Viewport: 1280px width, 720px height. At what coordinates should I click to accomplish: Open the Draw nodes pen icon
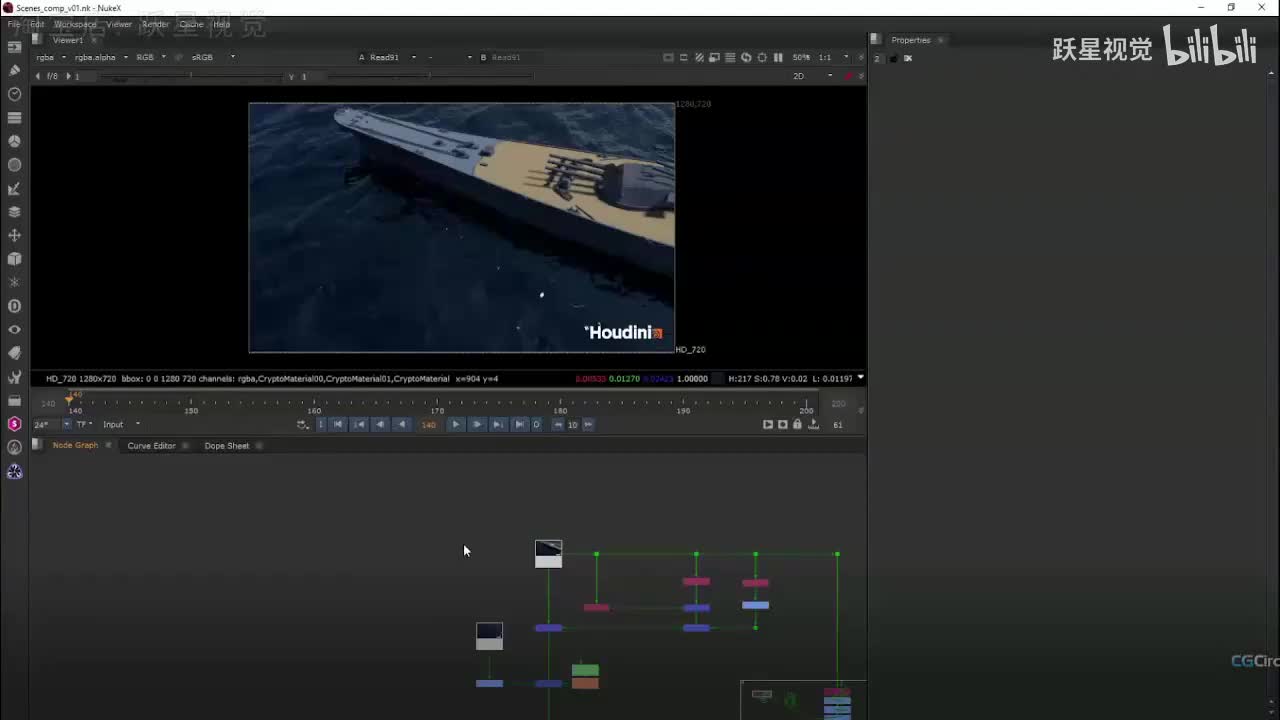(14, 70)
